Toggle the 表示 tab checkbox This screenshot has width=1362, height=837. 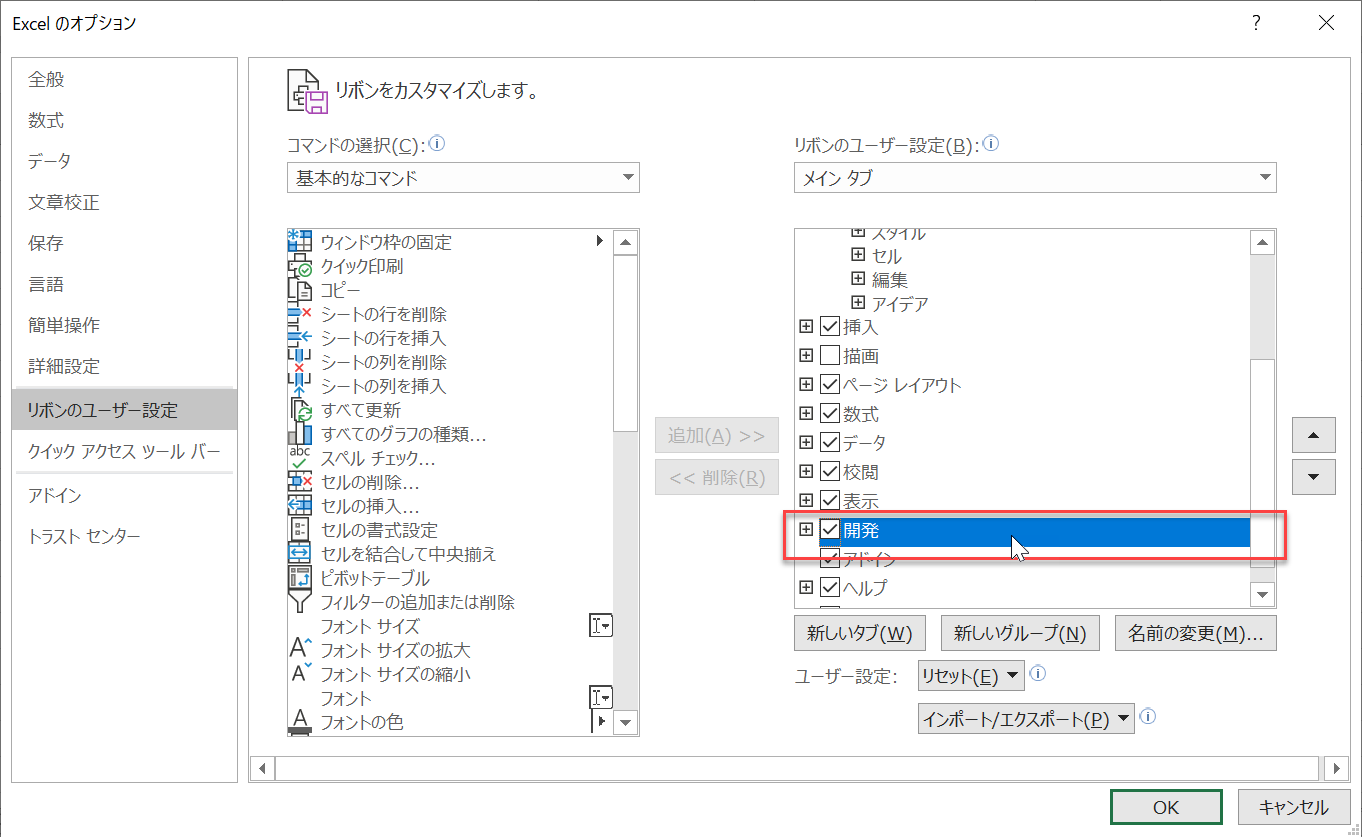(x=830, y=500)
